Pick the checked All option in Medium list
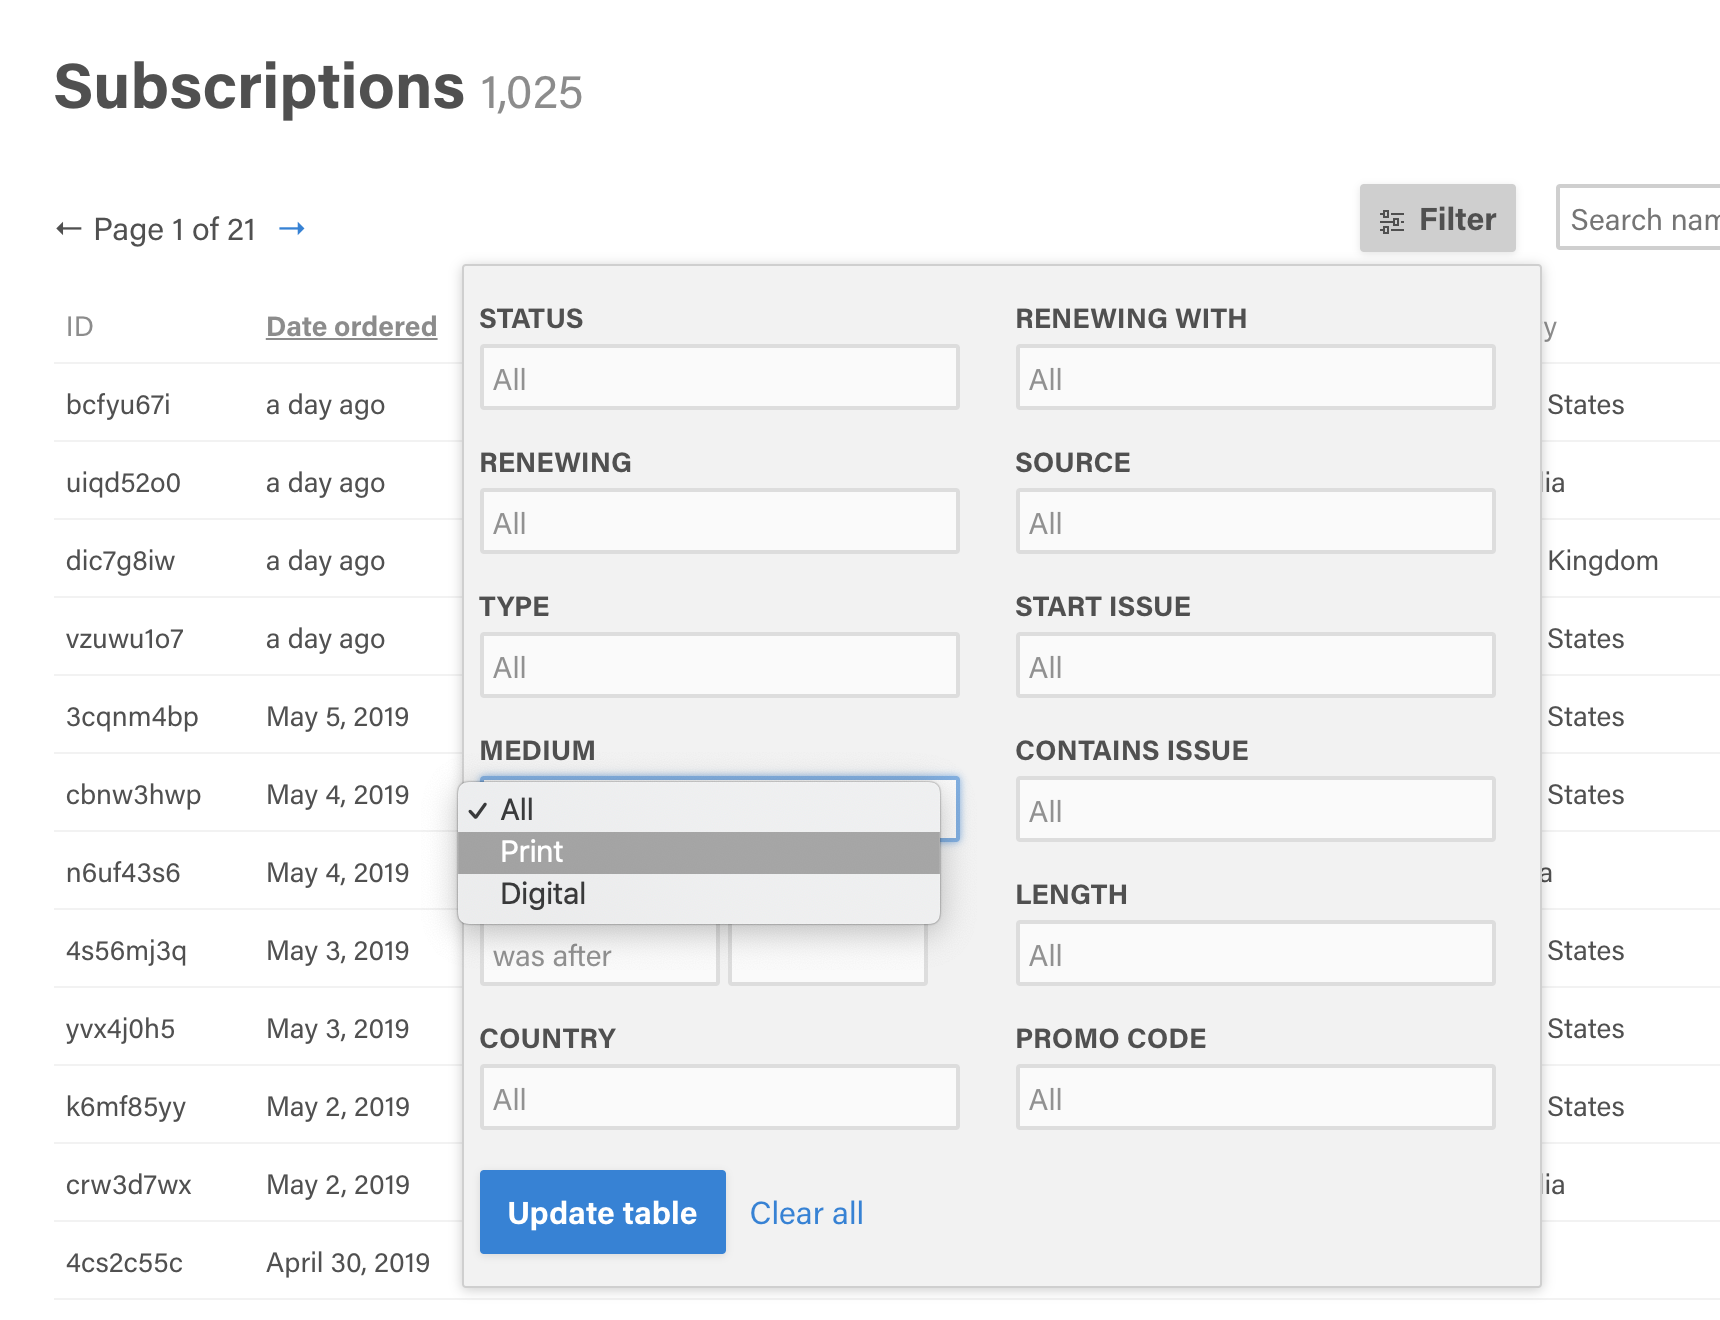The height and width of the screenshot is (1320, 1720). click(x=699, y=810)
